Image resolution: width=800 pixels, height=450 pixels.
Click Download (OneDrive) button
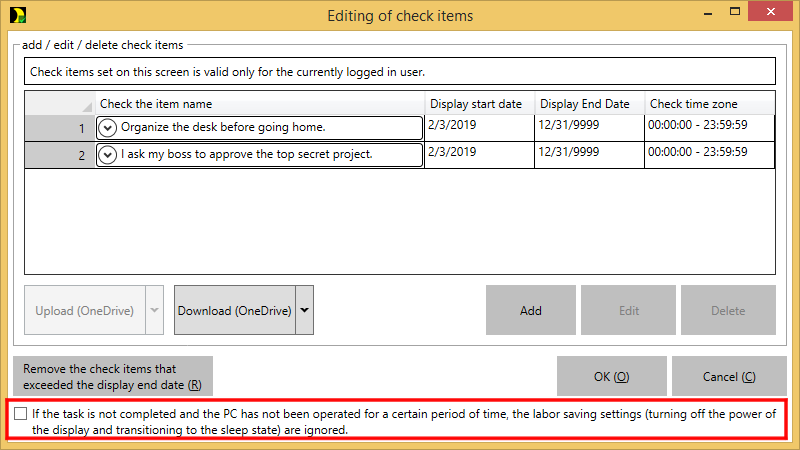tap(235, 311)
